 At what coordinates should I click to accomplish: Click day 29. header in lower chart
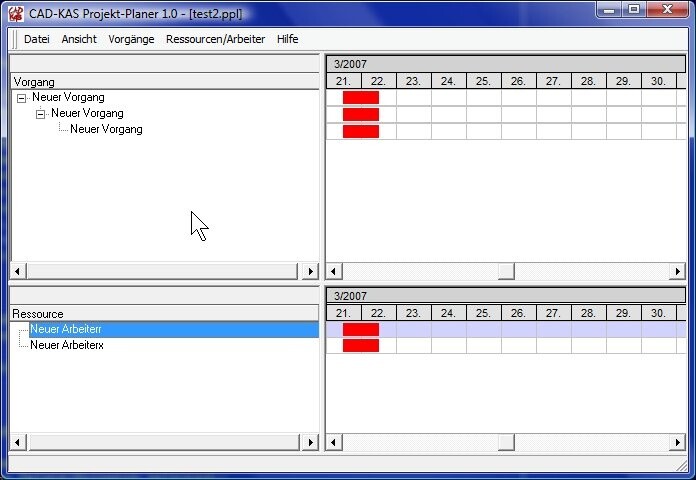[624, 313]
